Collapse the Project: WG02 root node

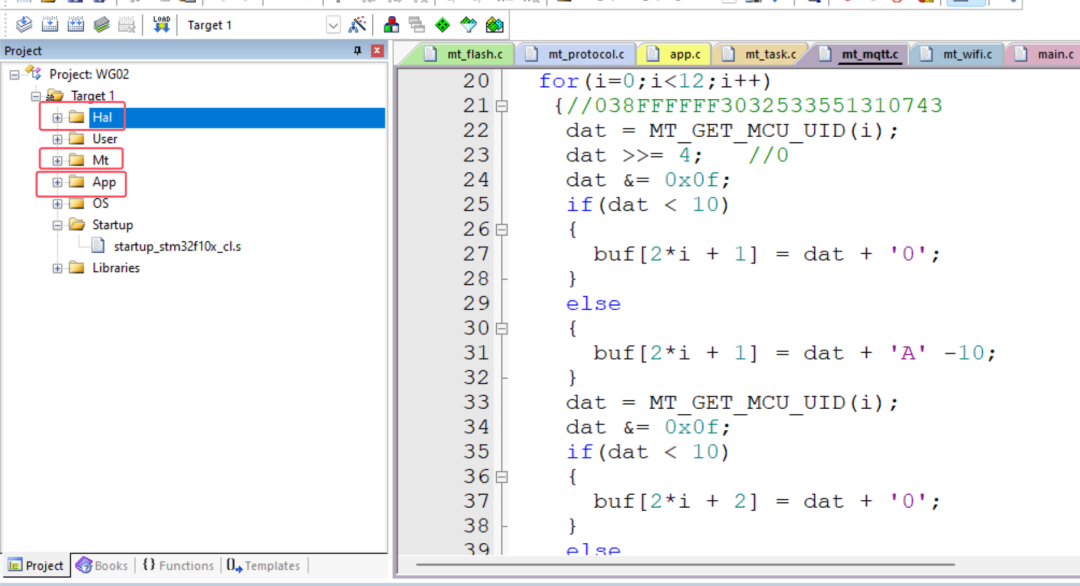click(x=14, y=74)
